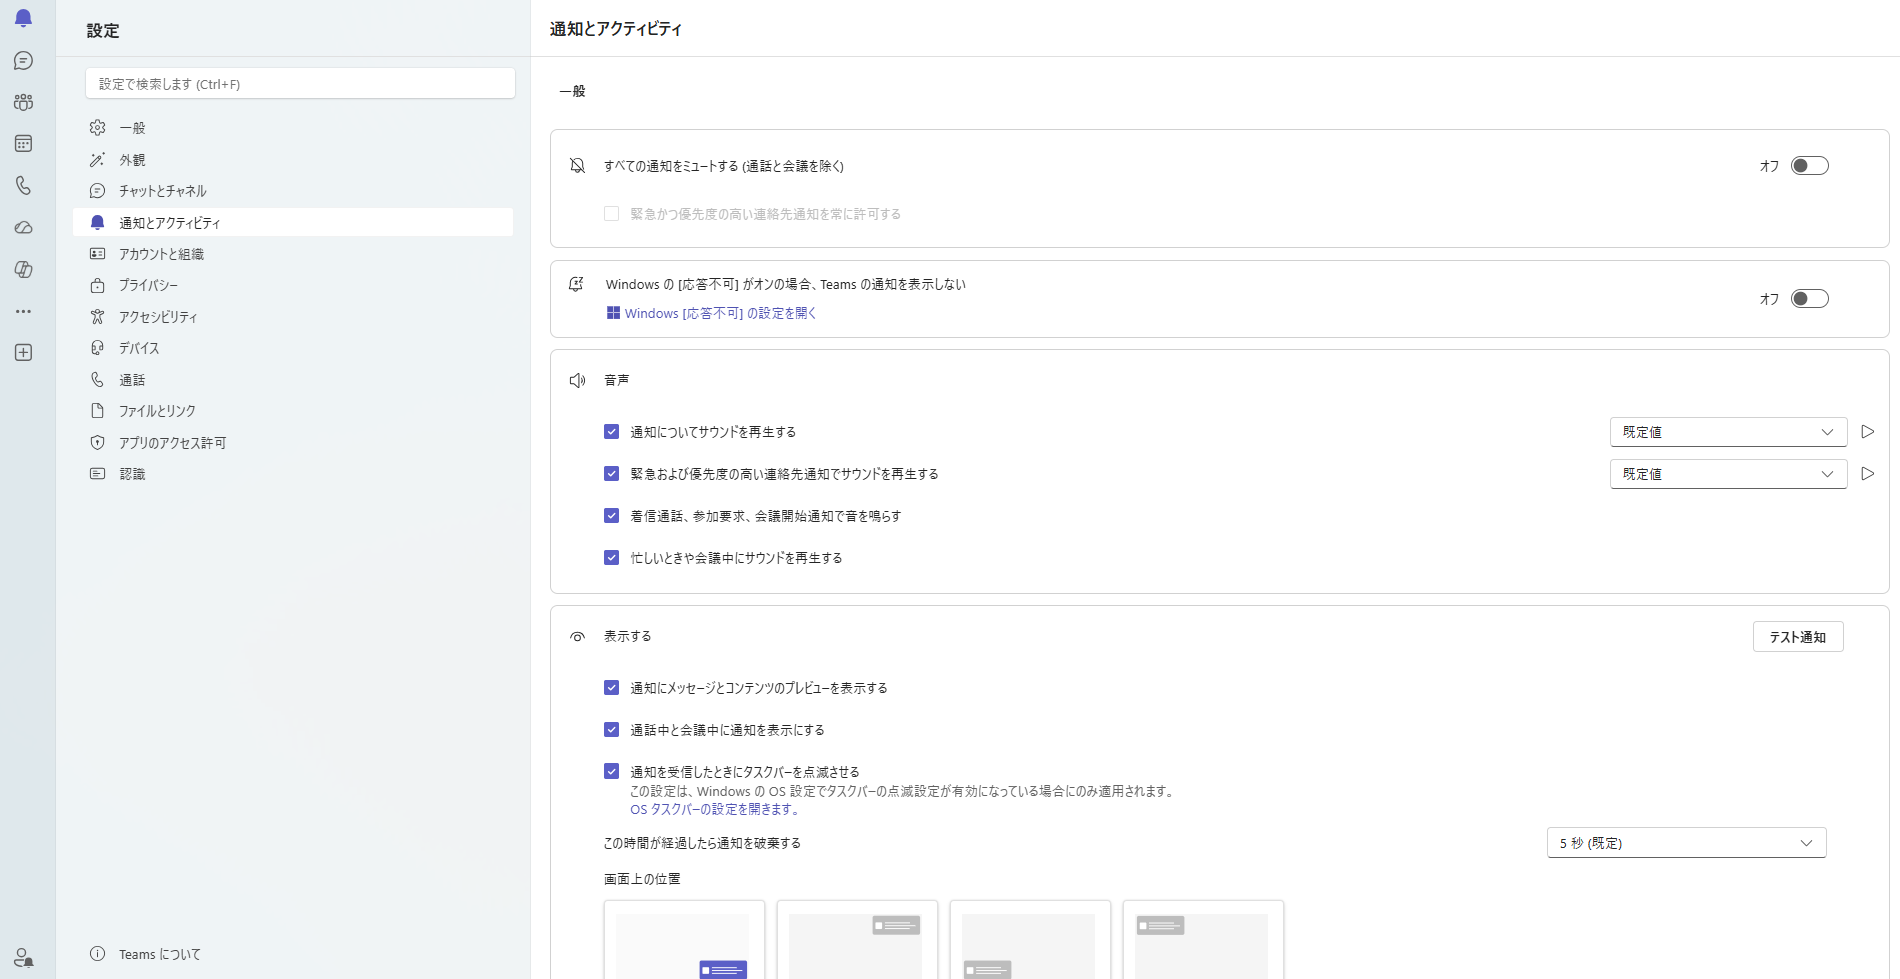Uncheck 通知にメッセージとコンテンツのプレビューを表示する

pyautogui.click(x=611, y=688)
